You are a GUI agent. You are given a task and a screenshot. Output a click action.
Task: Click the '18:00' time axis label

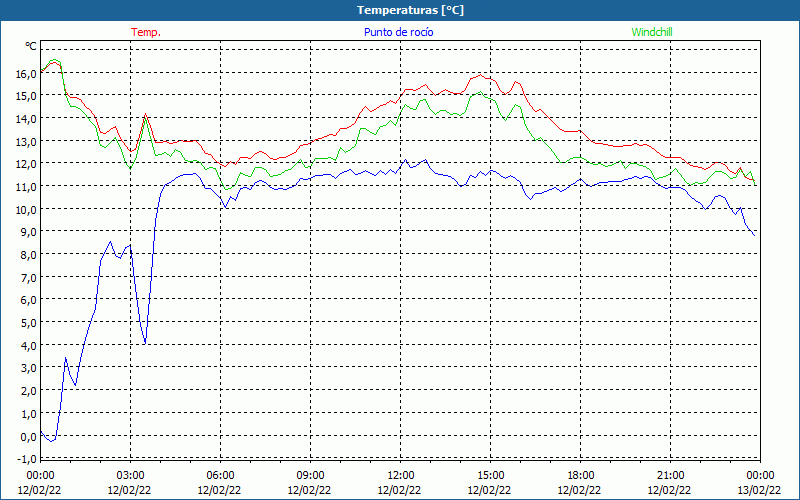click(x=580, y=476)
